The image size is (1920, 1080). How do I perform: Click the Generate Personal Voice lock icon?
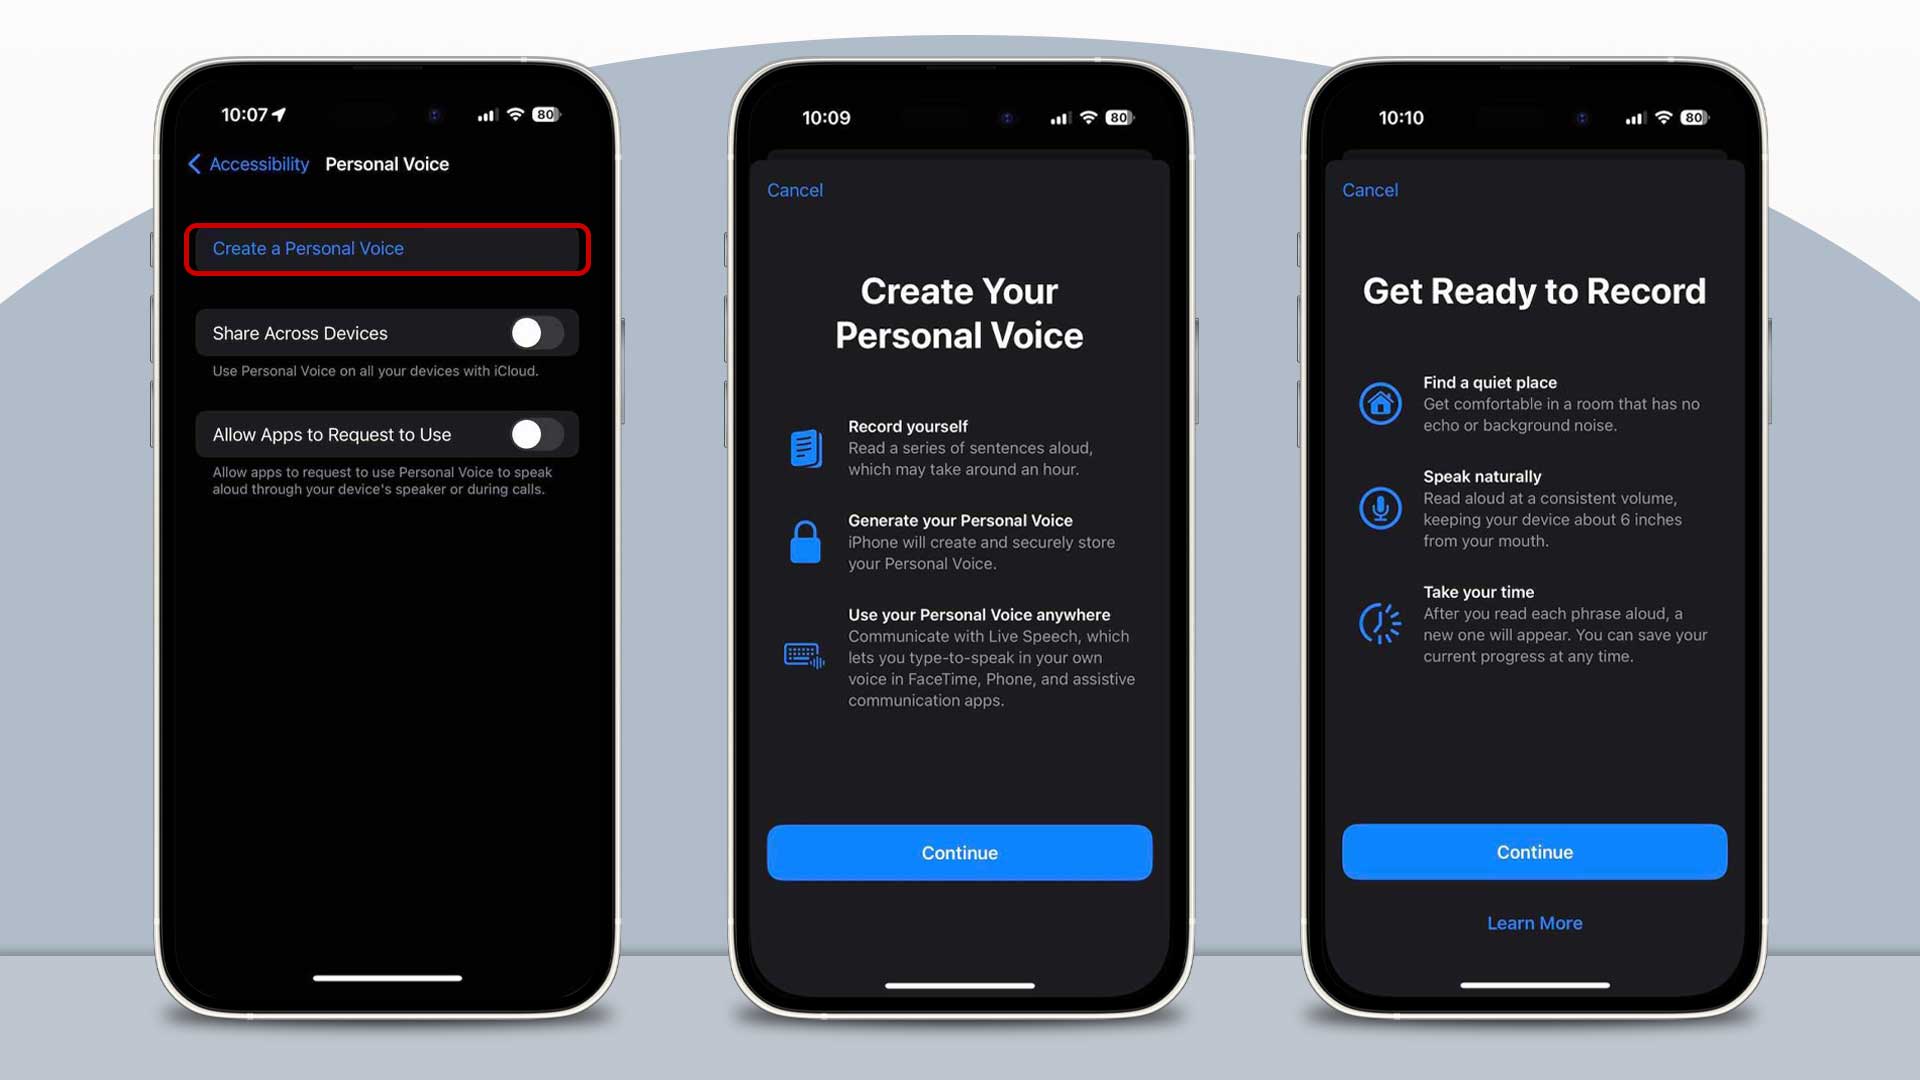[x=804, y=541]
